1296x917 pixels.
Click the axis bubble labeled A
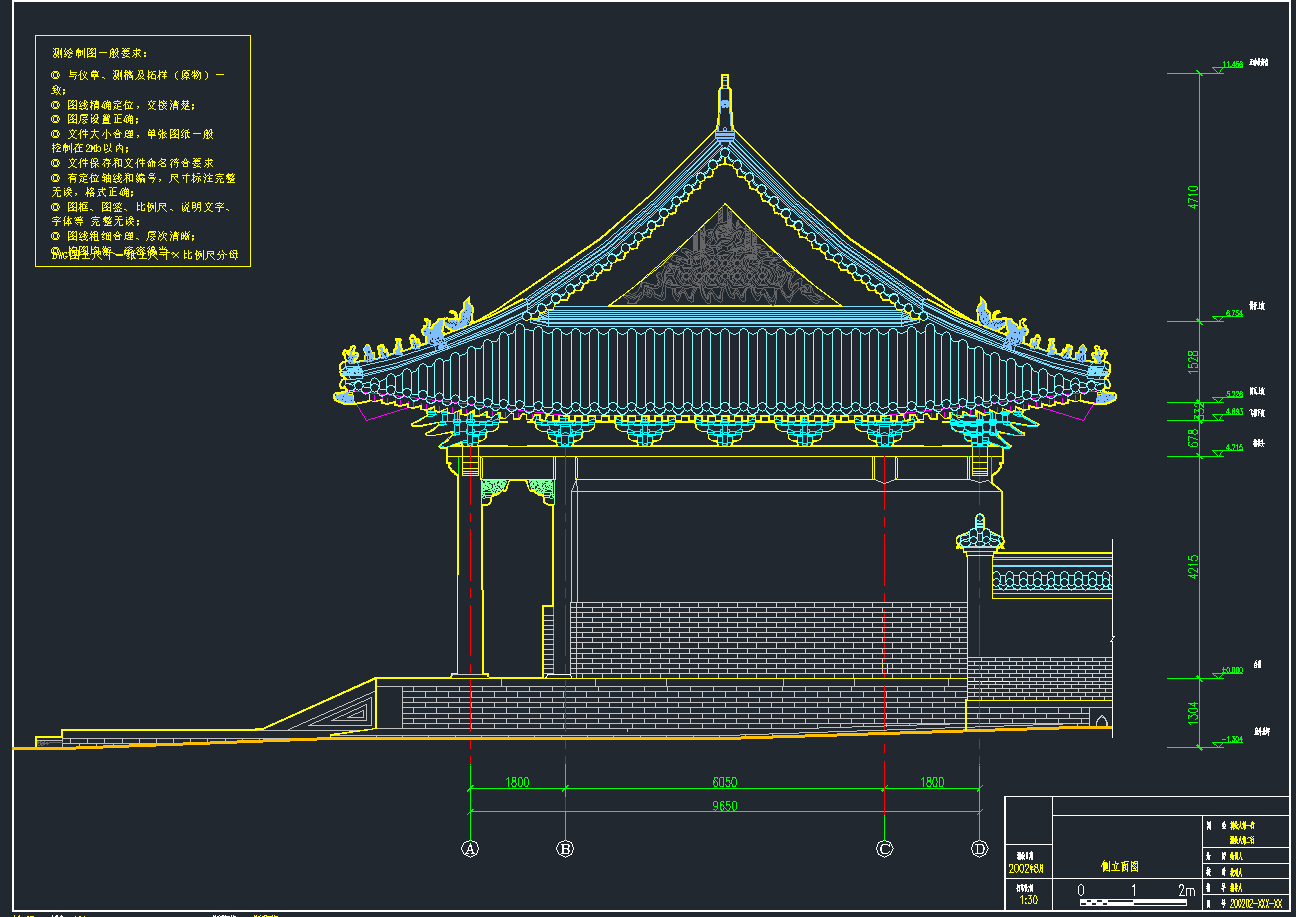[x=470, y=849]
